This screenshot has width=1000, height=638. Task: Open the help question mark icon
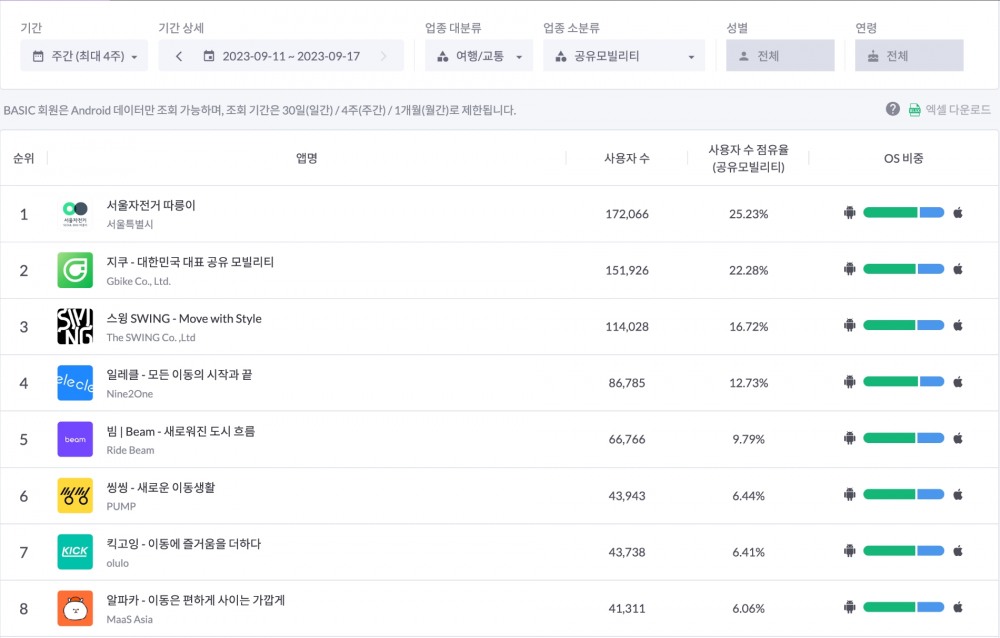(x=892, y=110)
